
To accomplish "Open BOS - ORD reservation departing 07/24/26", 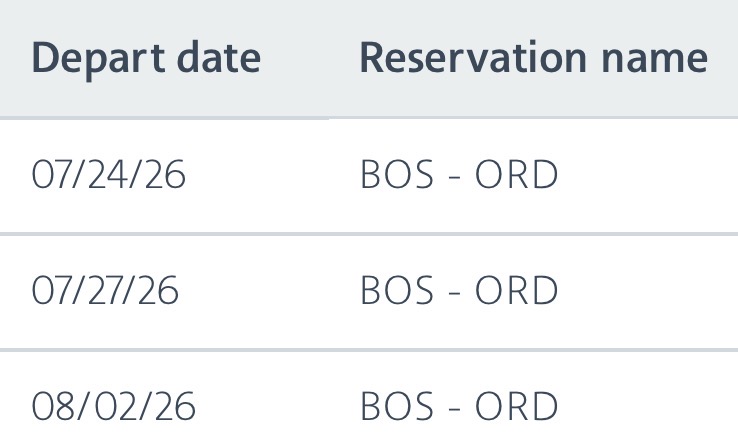I will click(458, 176).
